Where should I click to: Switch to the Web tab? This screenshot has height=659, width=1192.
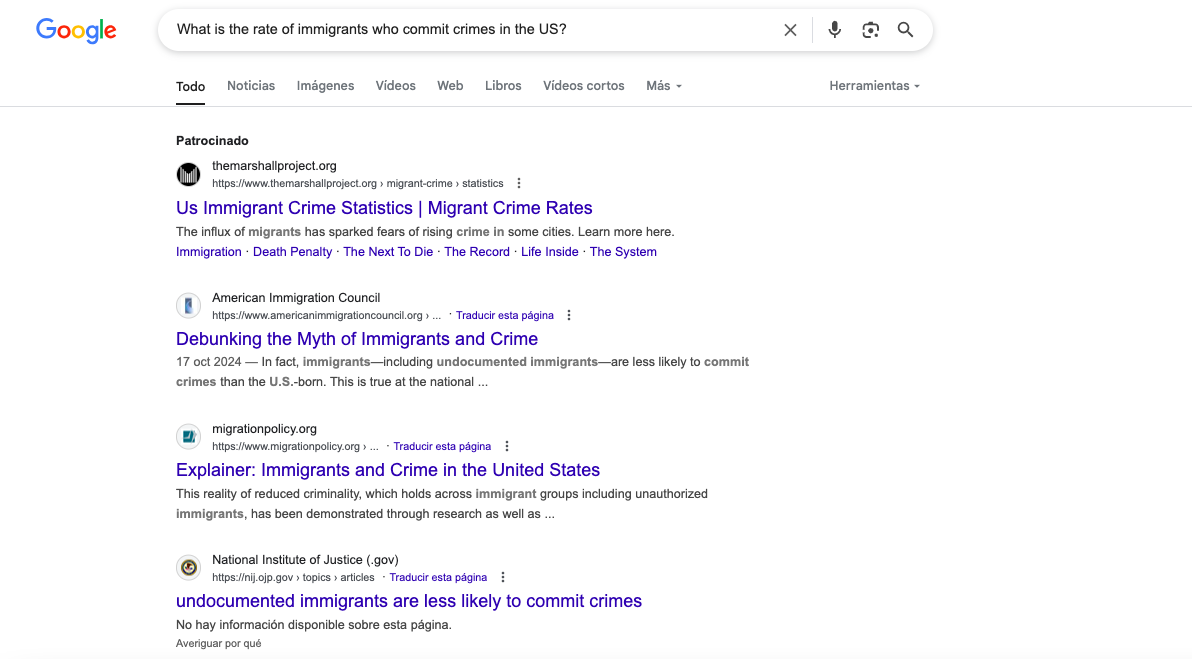(450, 86)
